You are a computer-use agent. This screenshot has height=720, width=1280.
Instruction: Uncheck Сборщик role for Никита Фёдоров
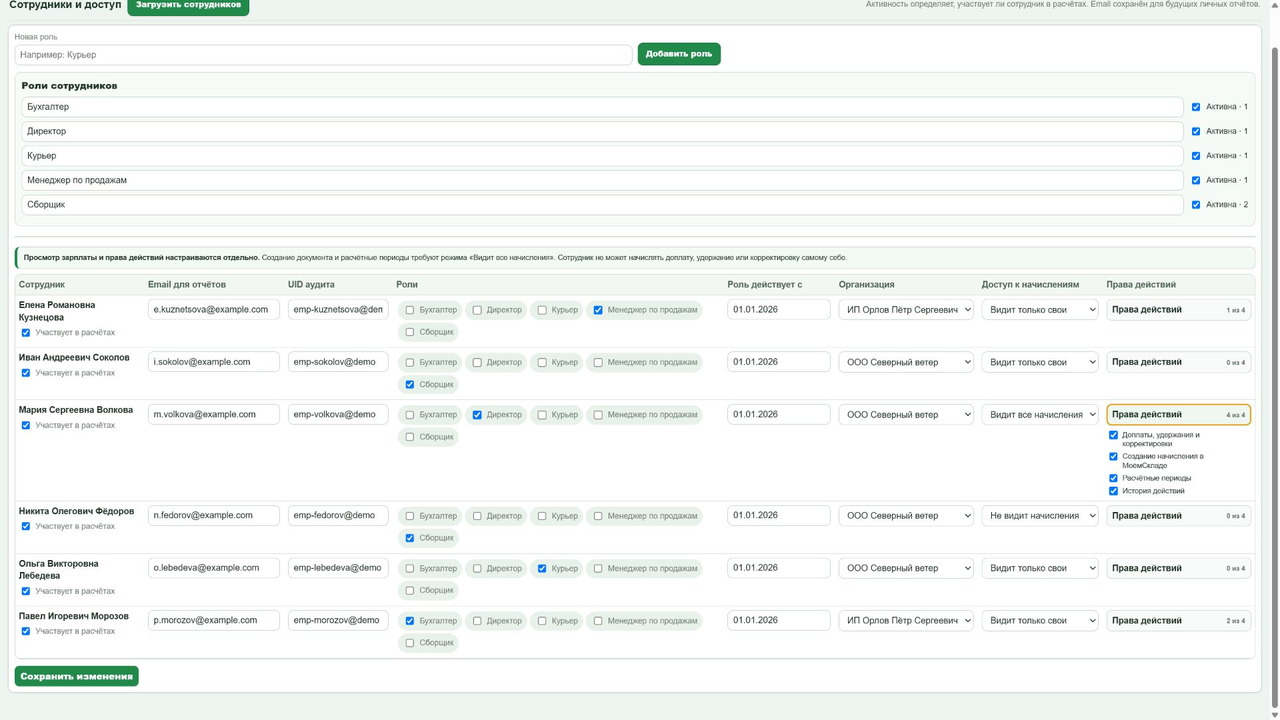(410, 538)
